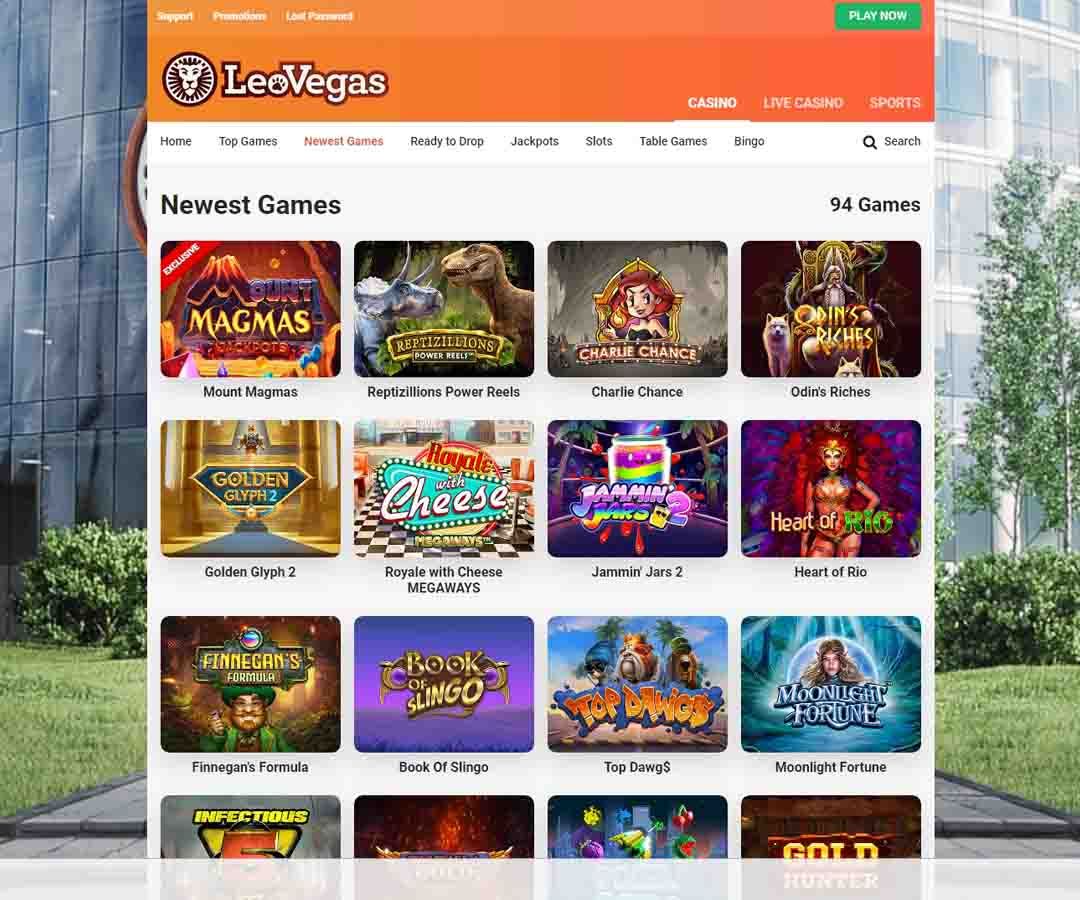This screenshot has height=900, width=1080.
Task: Open the Book Of Slingo title link
Action: [444, 767]
